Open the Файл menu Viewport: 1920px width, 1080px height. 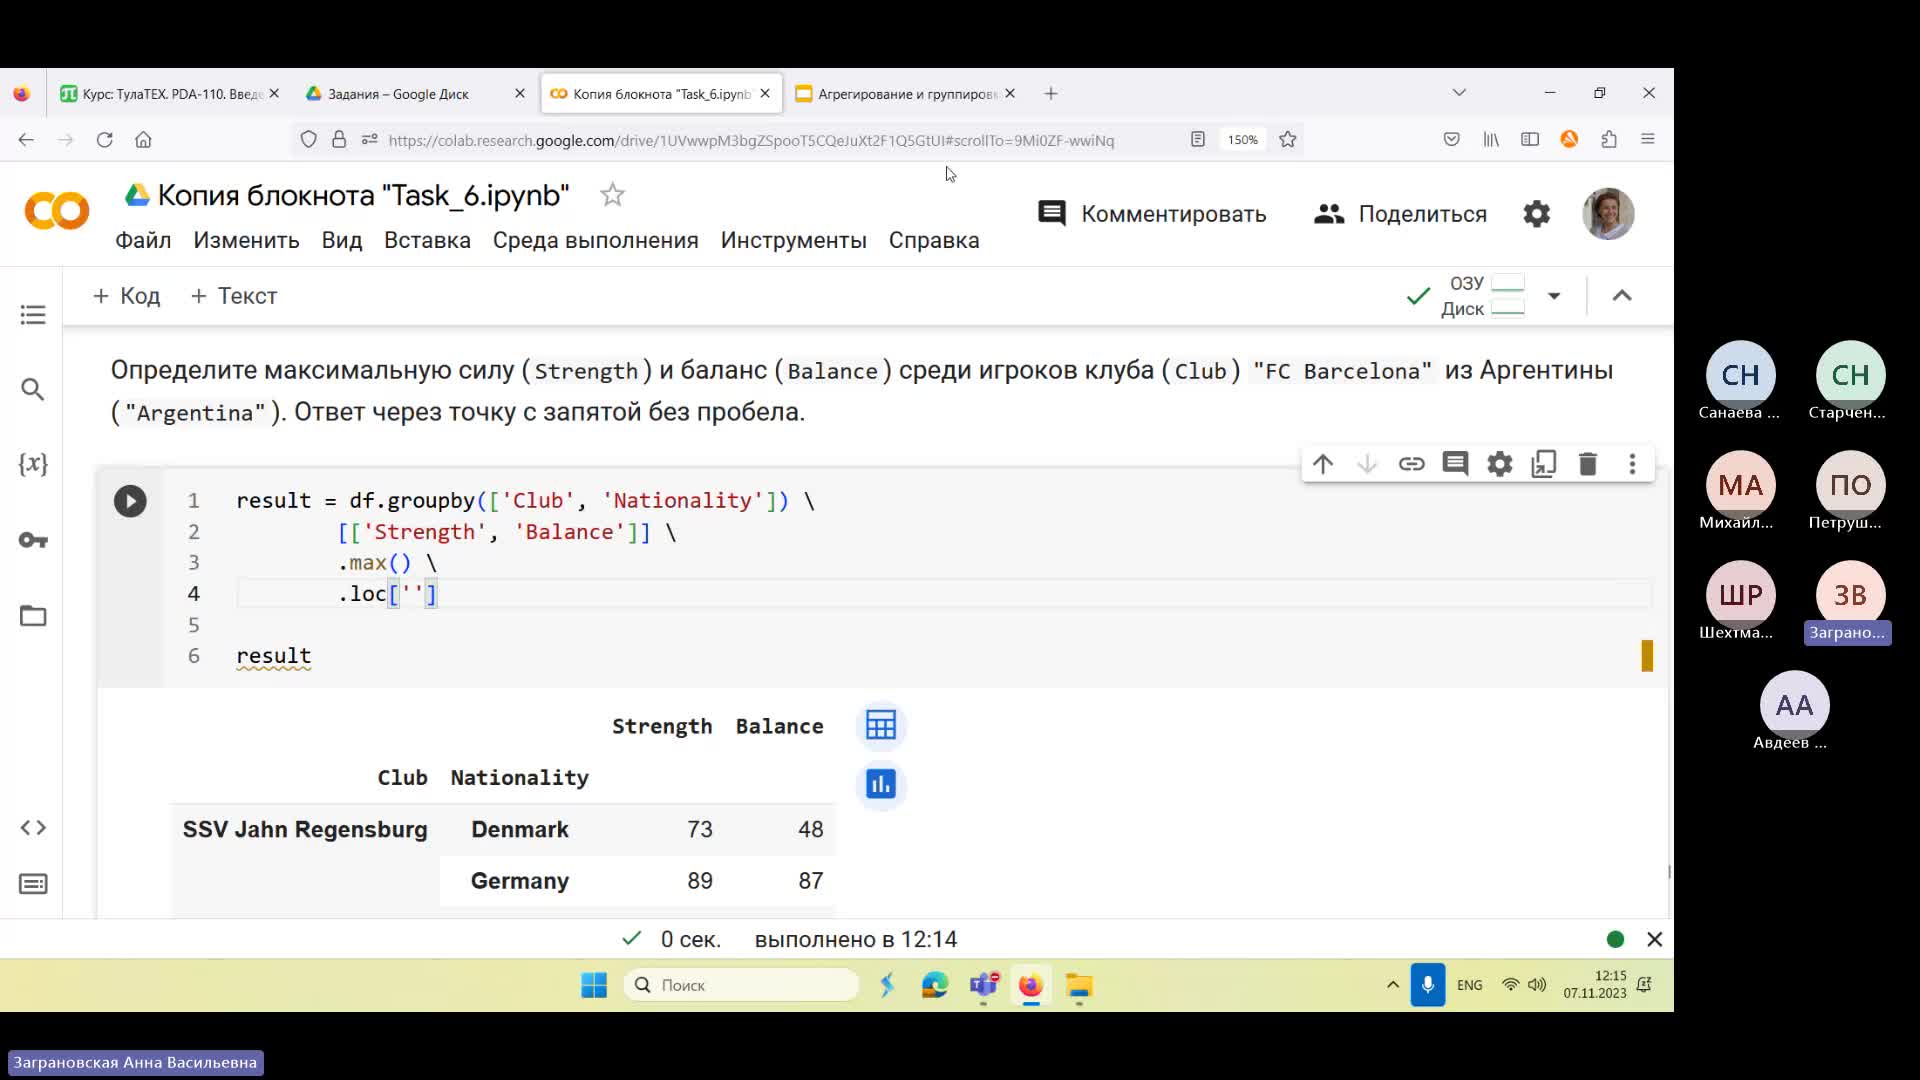[143, 241]
